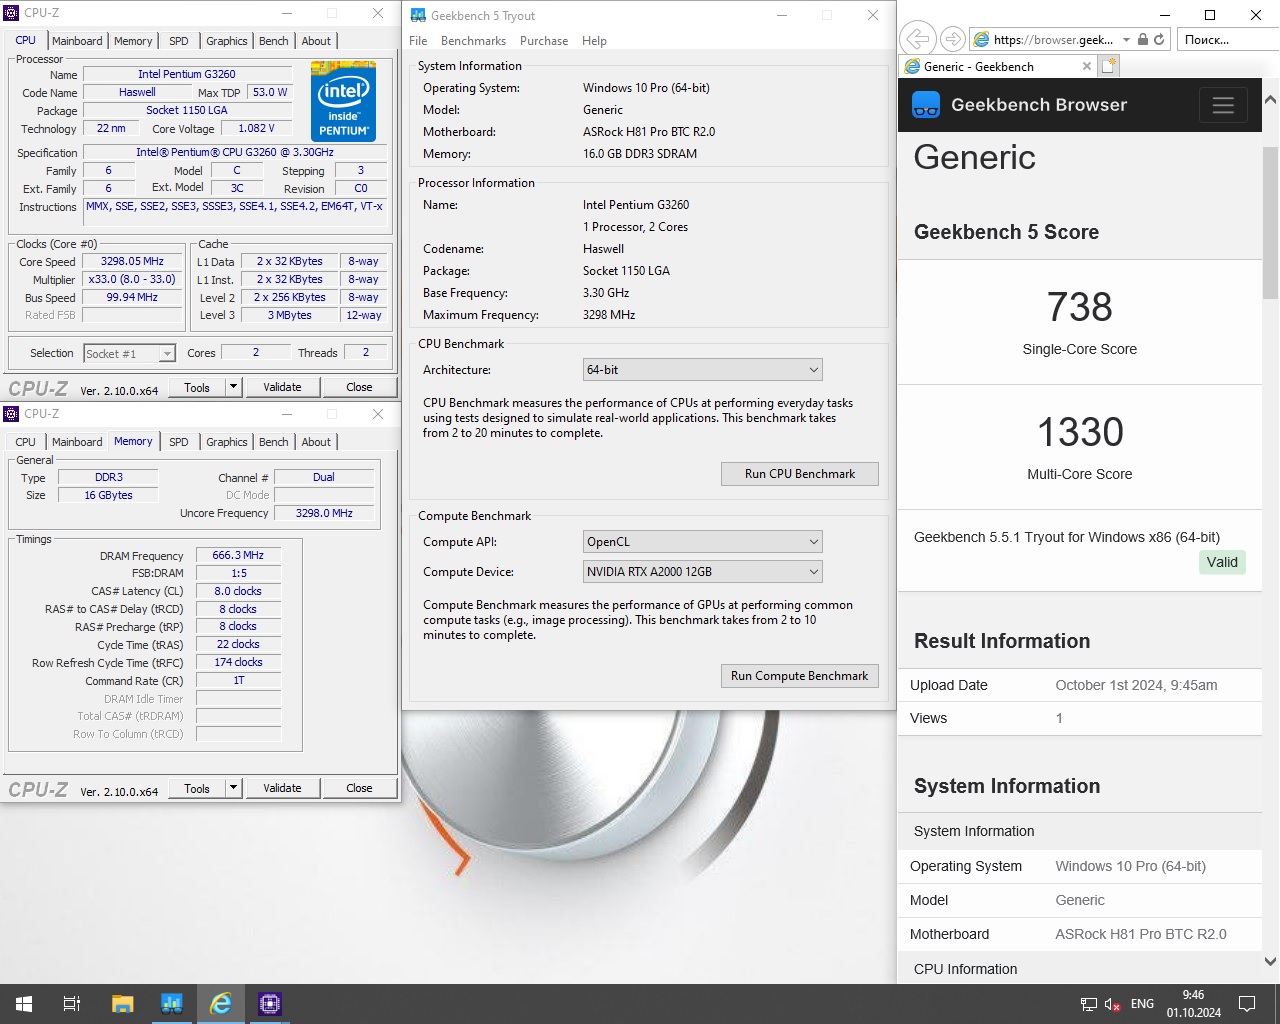Click the Поиск search field in browser
This screenshot has height=1024, width=1280.
pos(1228,39)
